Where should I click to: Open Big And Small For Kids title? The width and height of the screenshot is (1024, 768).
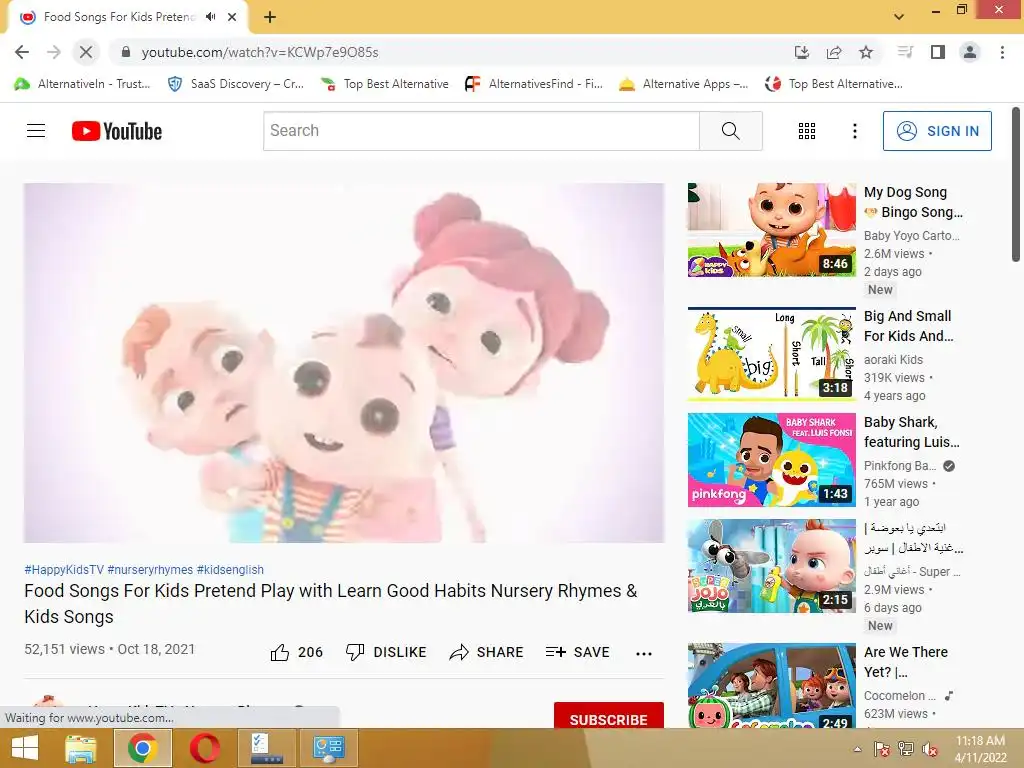click(908, 326)
